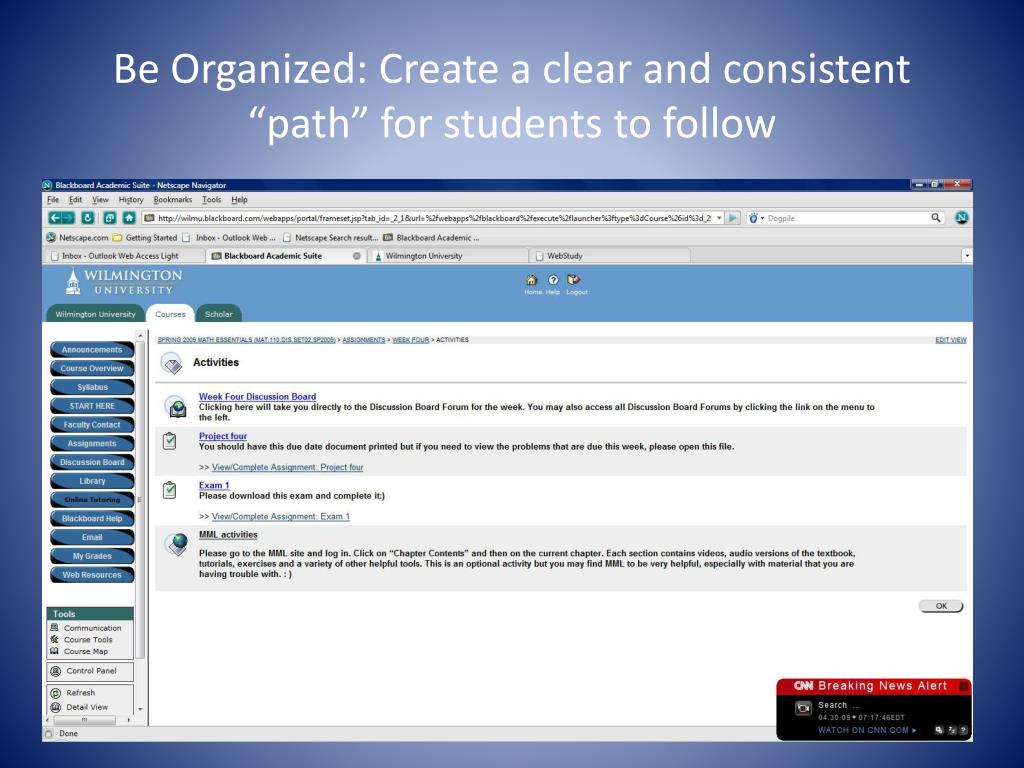Click the EDIT VIEW link
This screenshot has width=1024, height=768.
(951, 340)
